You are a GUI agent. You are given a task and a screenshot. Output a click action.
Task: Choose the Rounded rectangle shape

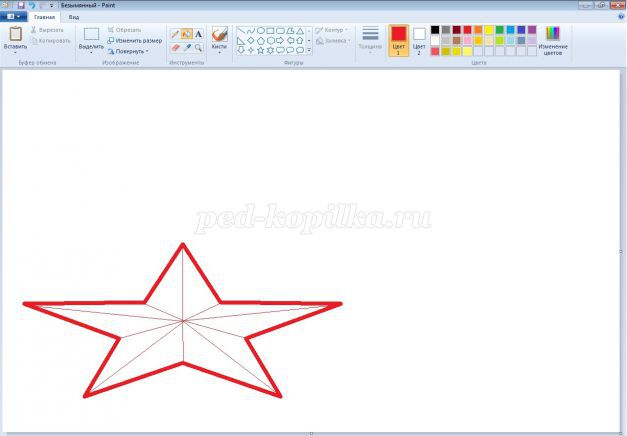pos(280,31)
